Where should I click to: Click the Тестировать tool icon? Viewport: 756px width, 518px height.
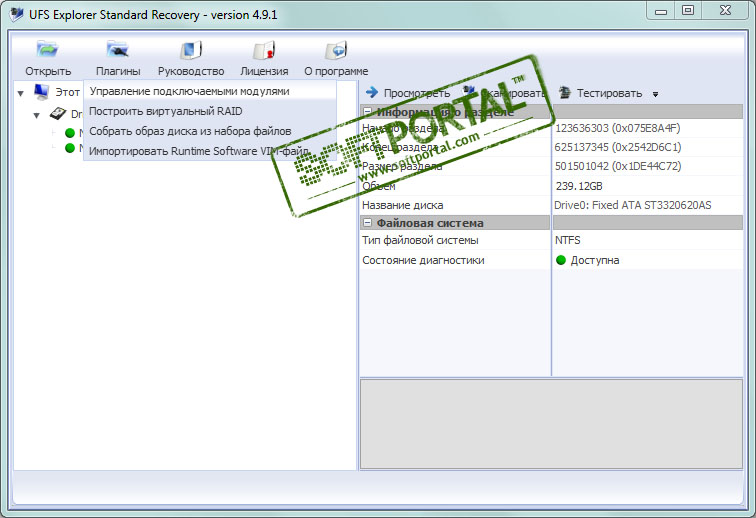565,92
